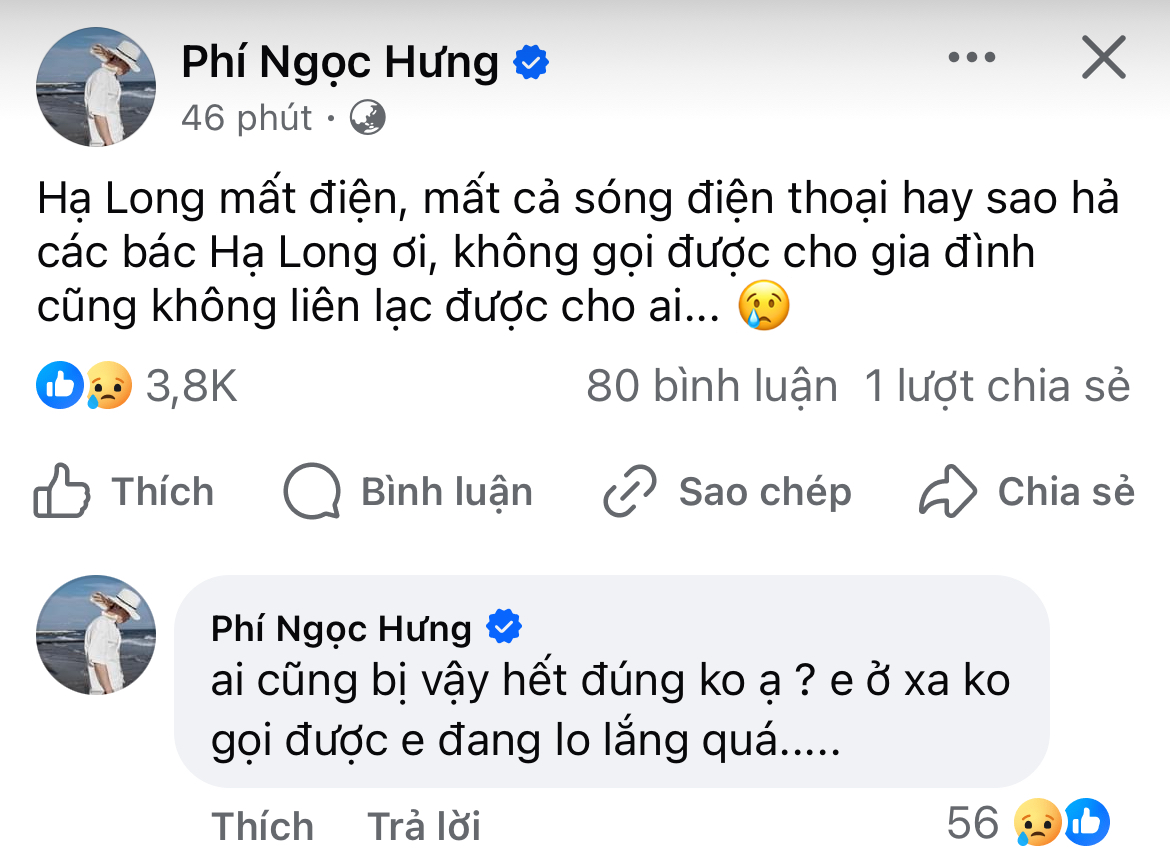Click the Phí Ngọc Hưng name in comment
The image size is (1170, 861).
(341, 628)
